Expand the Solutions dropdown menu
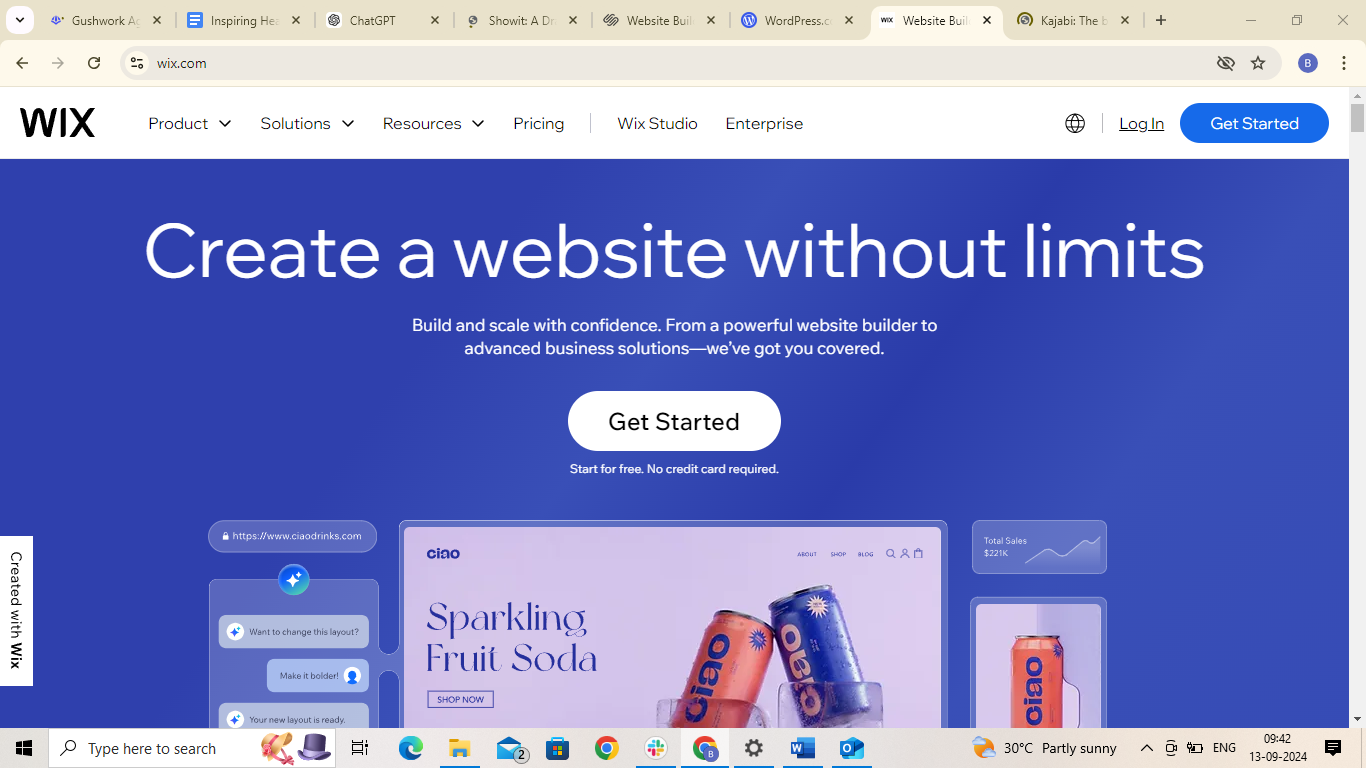 point(308,123)
